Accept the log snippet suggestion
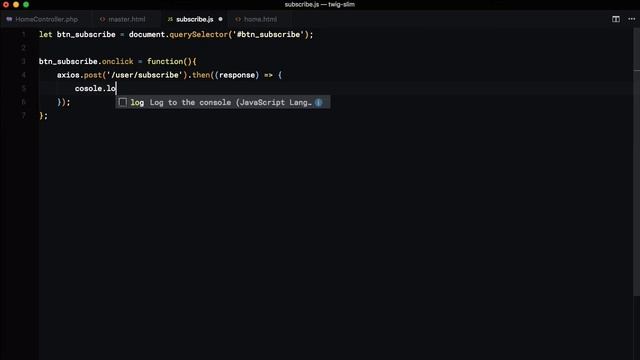The width and height of the screenshot is (640, 360). (222, 102)
